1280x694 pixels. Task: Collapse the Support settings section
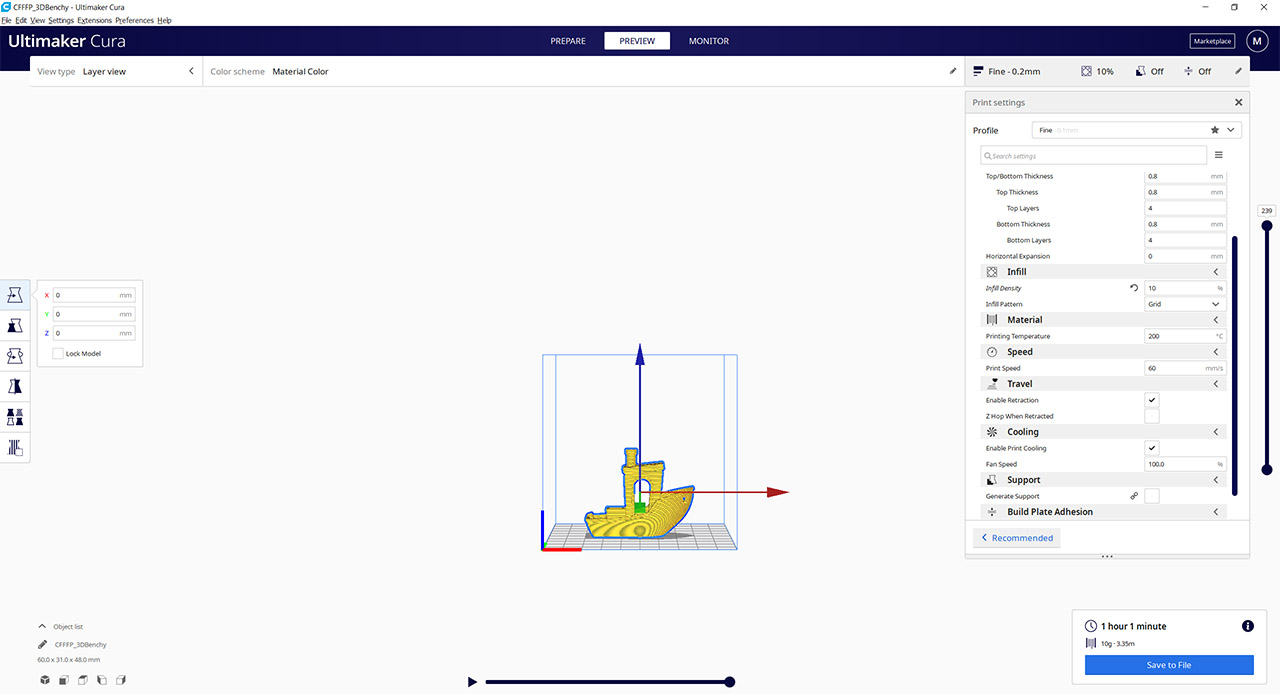(1216, 480)
